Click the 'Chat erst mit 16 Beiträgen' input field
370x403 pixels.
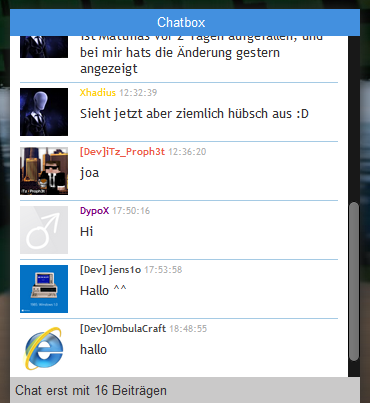tap(185, 390)
